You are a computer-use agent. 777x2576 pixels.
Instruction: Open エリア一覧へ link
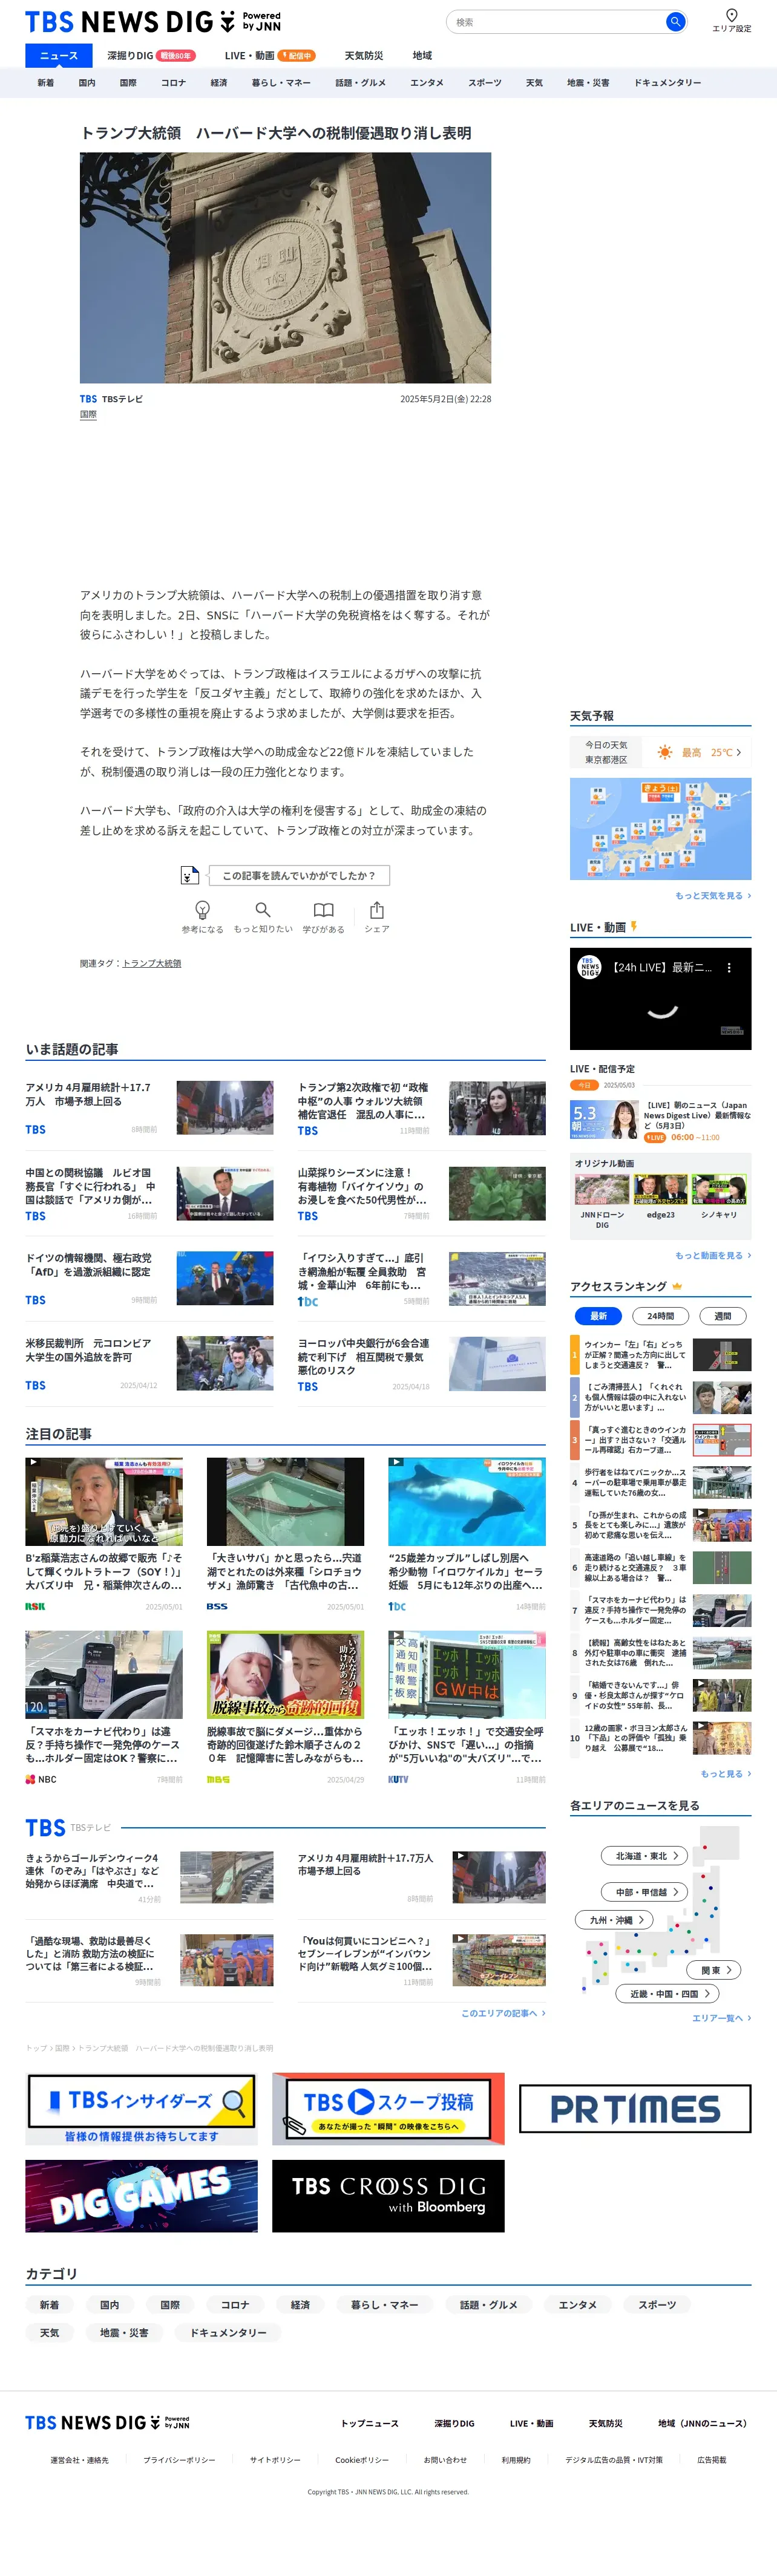(721, 2018)
